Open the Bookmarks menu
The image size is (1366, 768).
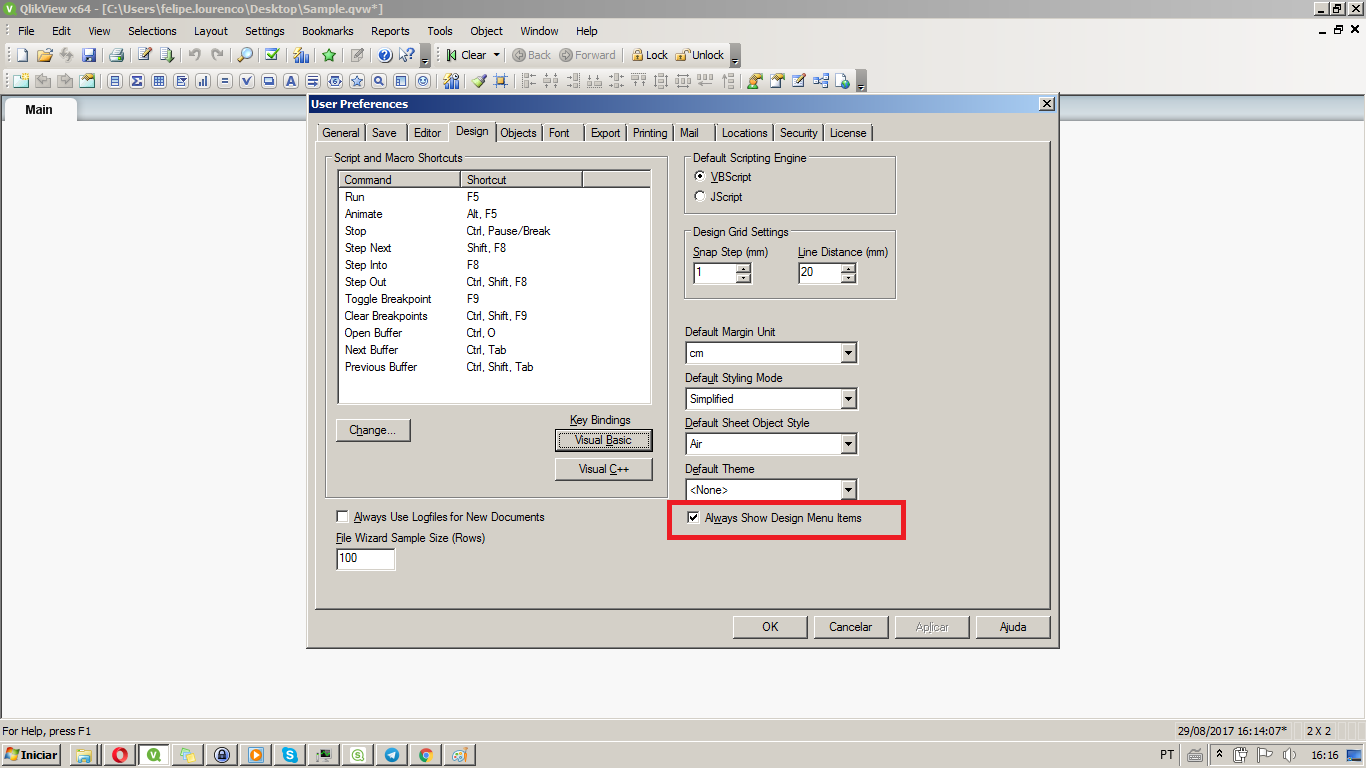pos(328,31)
